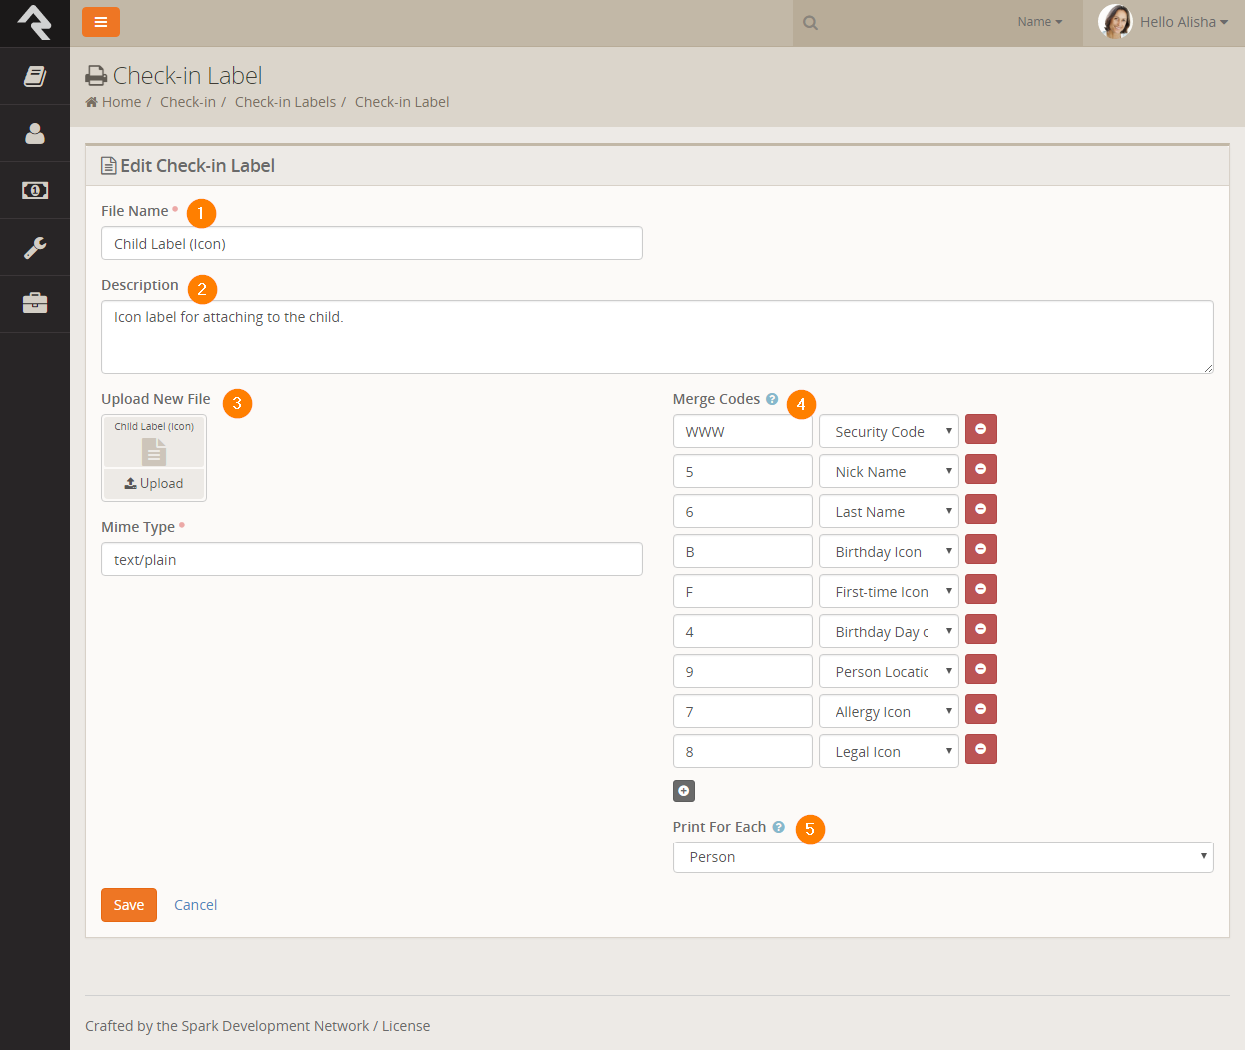1245x1050 pixels.
Task: Open the briefcase icon in the sidebar
Action: coord(35,303)
